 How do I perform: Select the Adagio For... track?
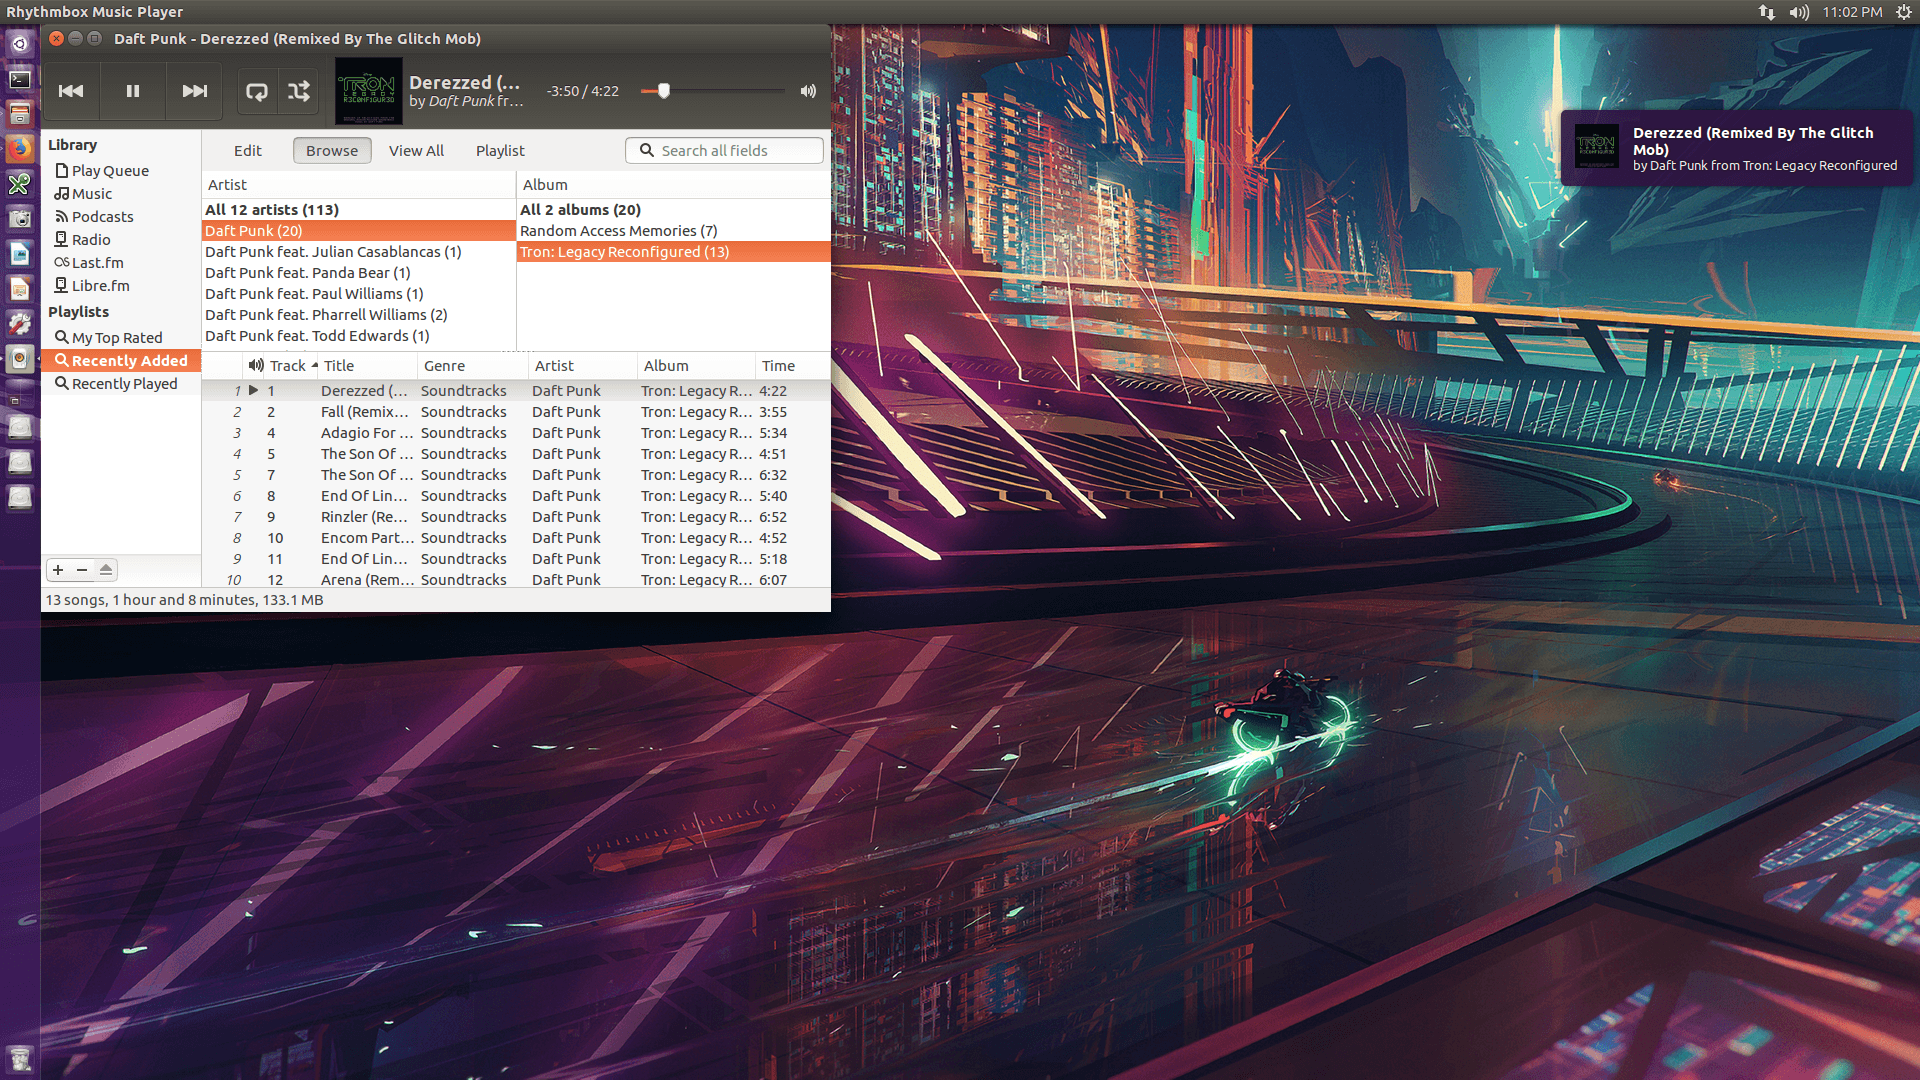516,433
